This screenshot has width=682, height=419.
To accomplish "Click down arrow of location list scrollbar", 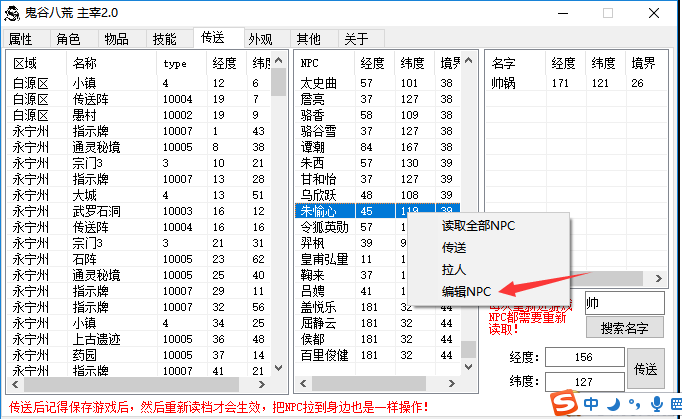I will pos(279,368).
